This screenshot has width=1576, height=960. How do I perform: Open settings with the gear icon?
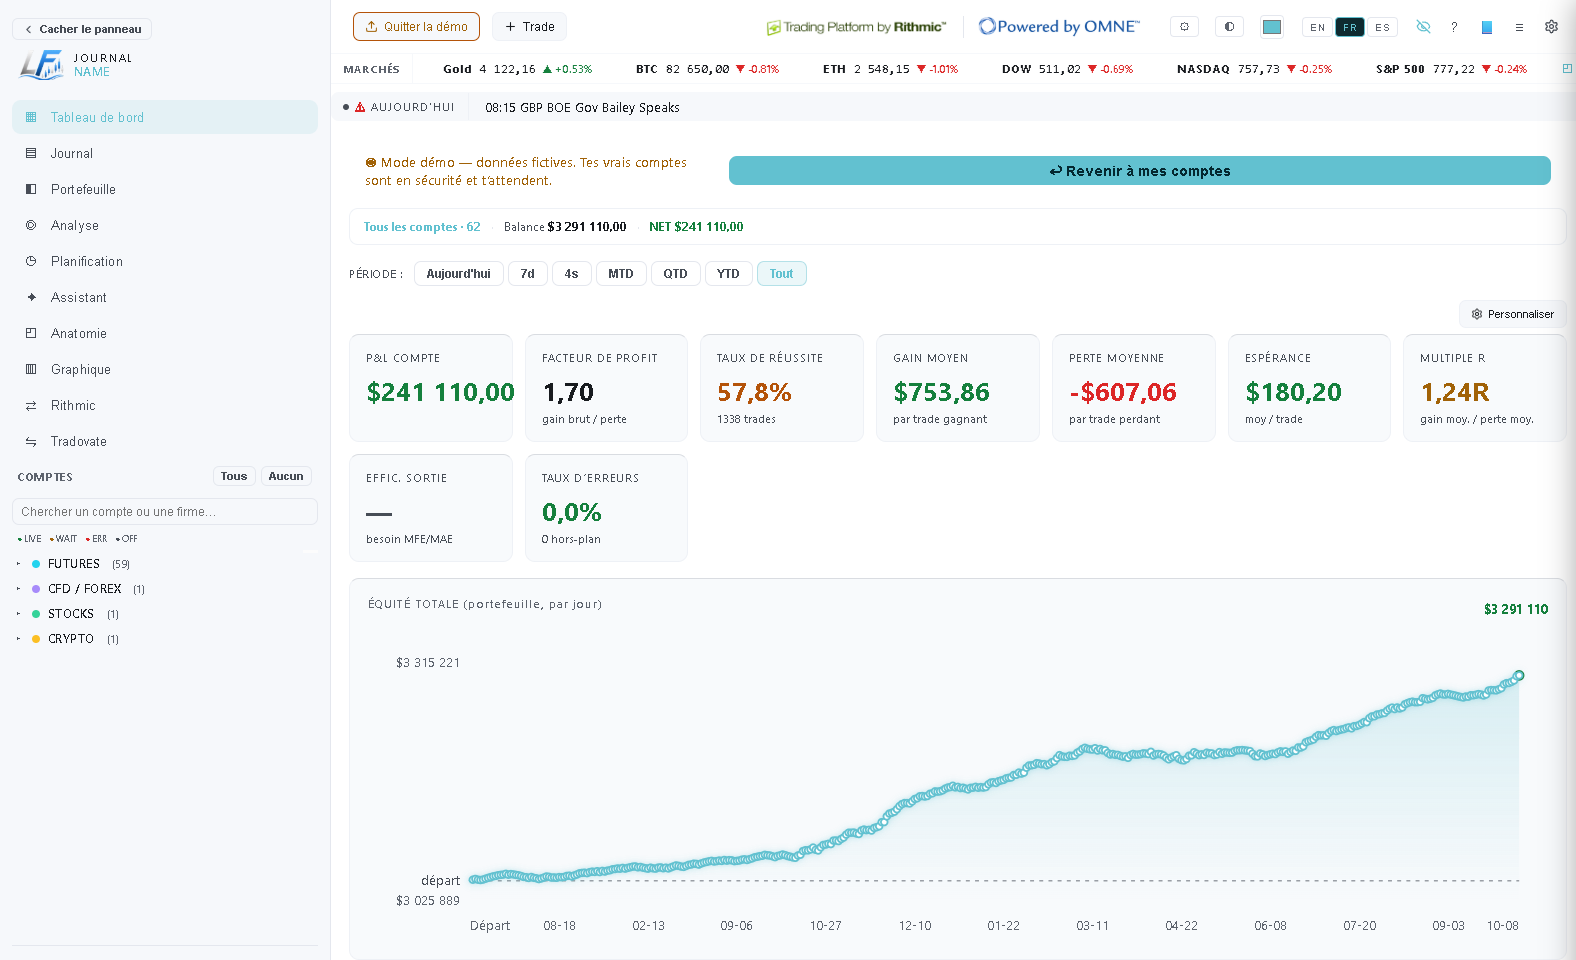point(1551,27)
